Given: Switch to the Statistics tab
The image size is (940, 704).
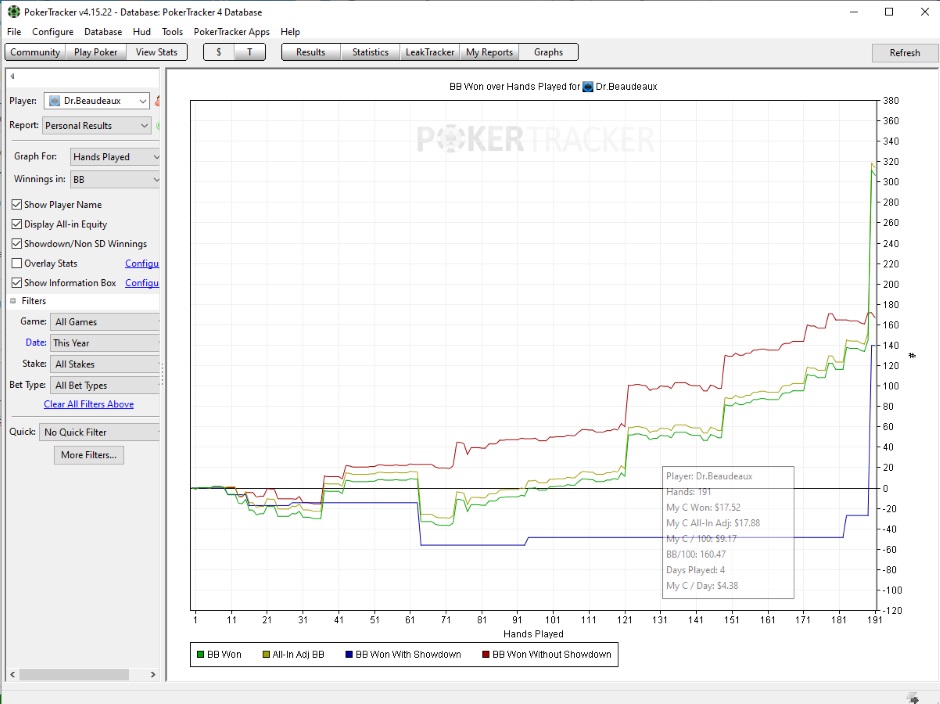Looking at the screenshot, I should click(370, 52).
